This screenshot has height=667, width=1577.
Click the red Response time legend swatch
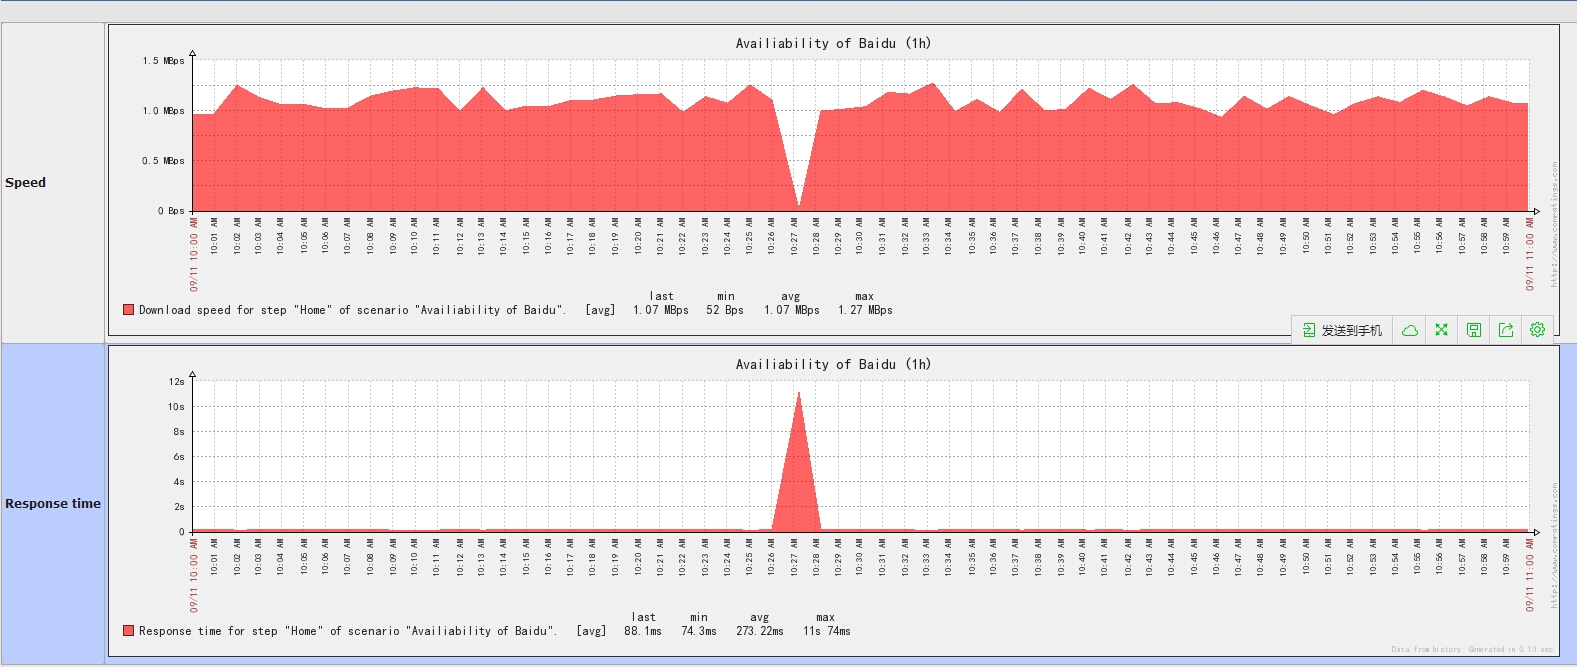tap(128, 631)
